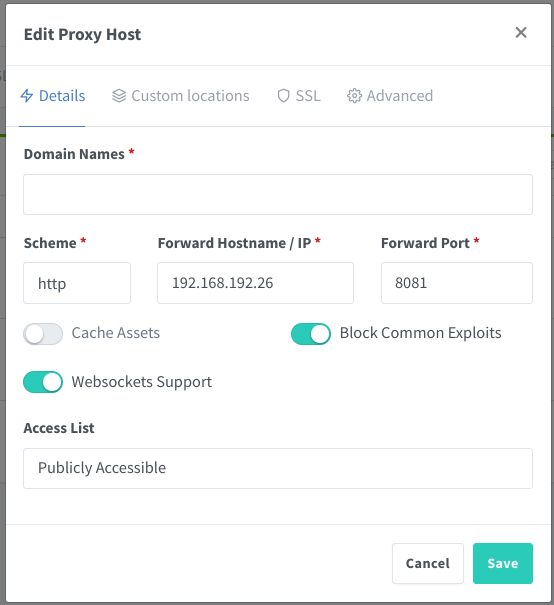Select the Details tab label

click(x=62, y=96)
